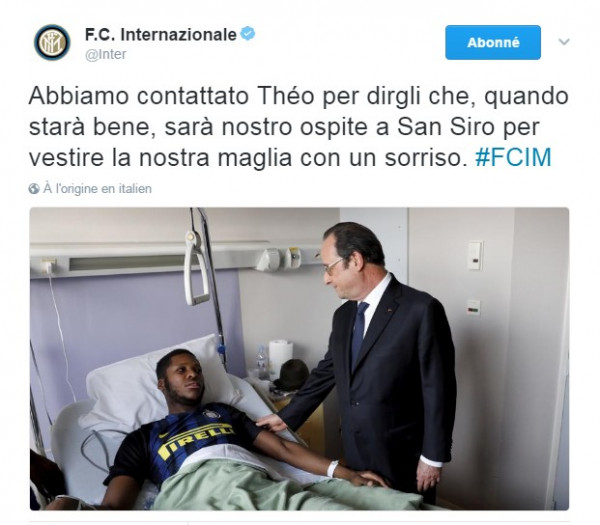
Task: Open the F.C. Internazionale profile name
Action: pos(161,35)
